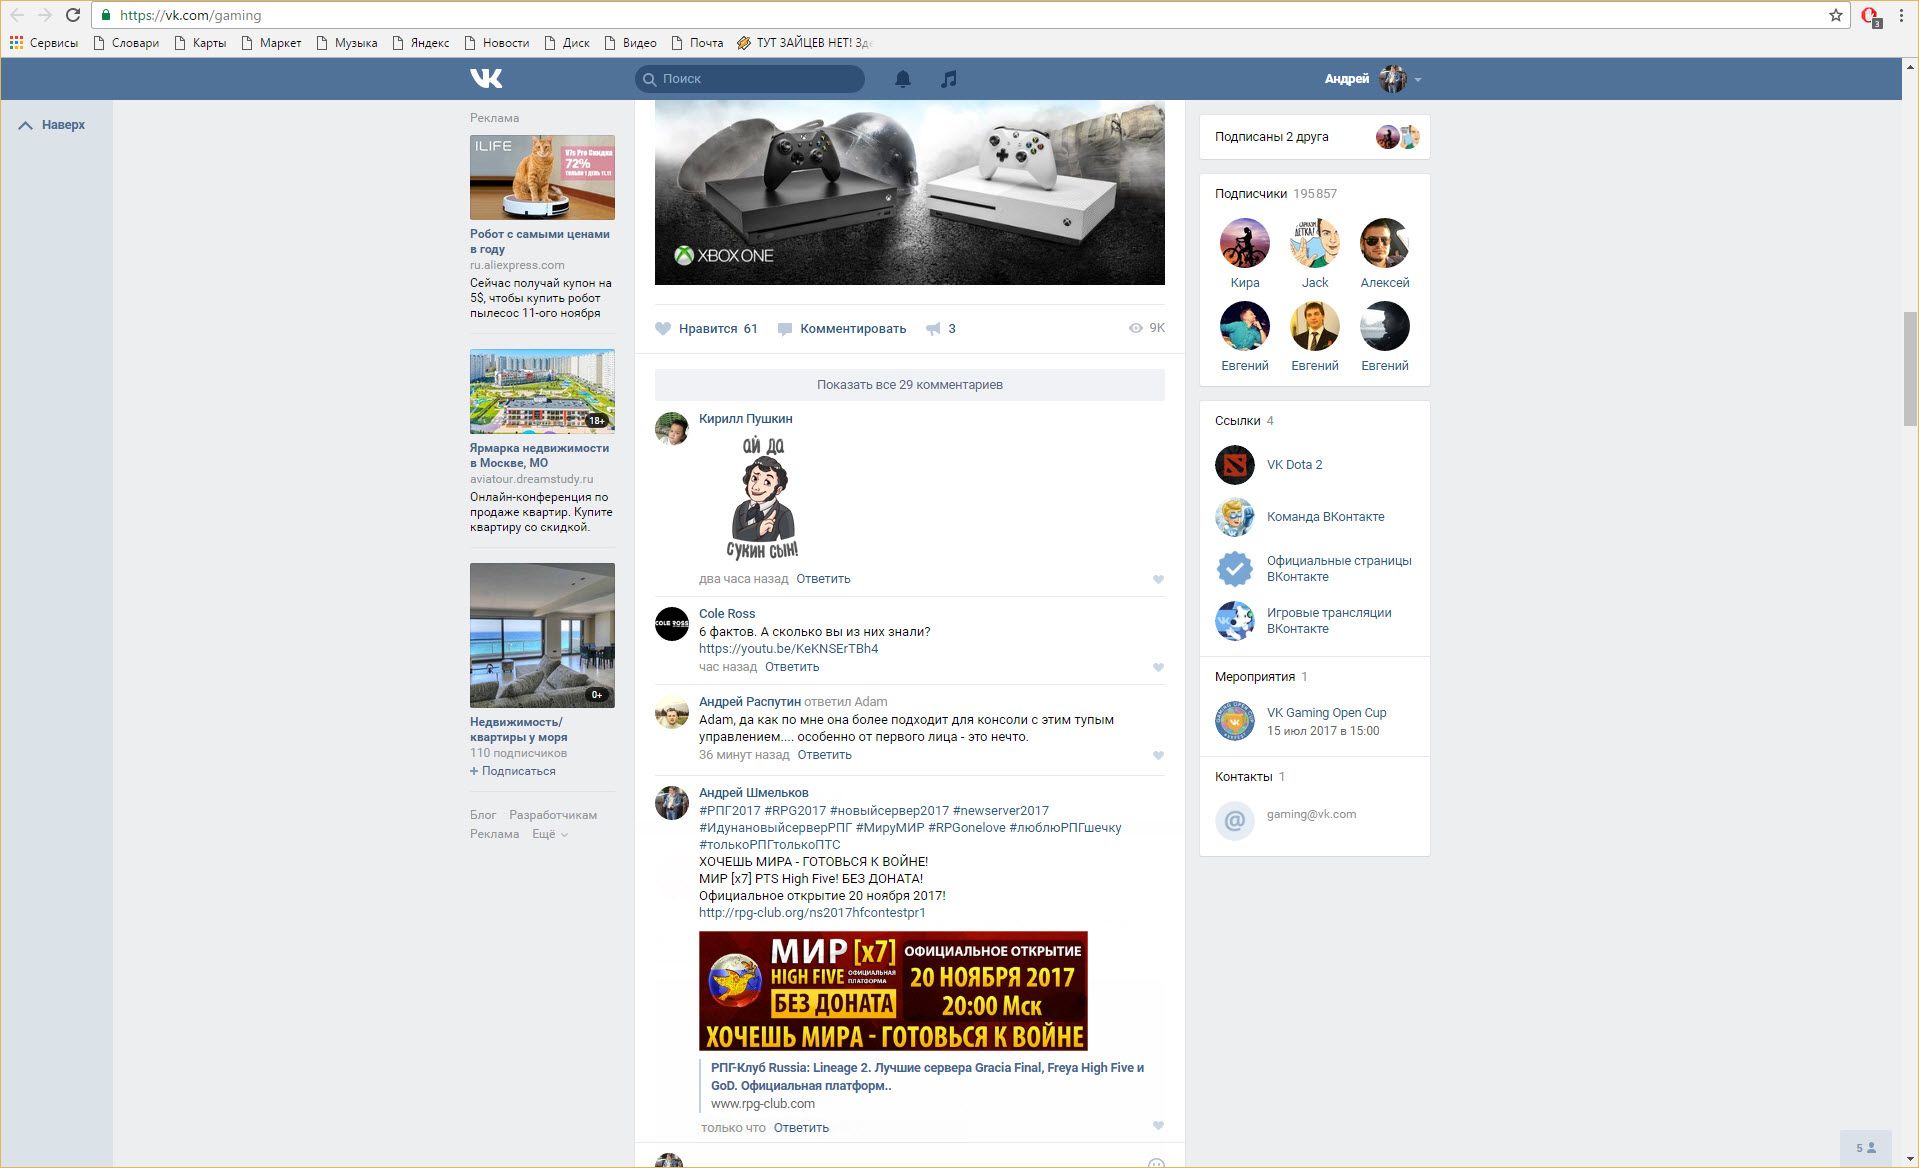Open Игровые трансляции link icon
This screenshot has height=1168, width=1919.
point(1235,621)
